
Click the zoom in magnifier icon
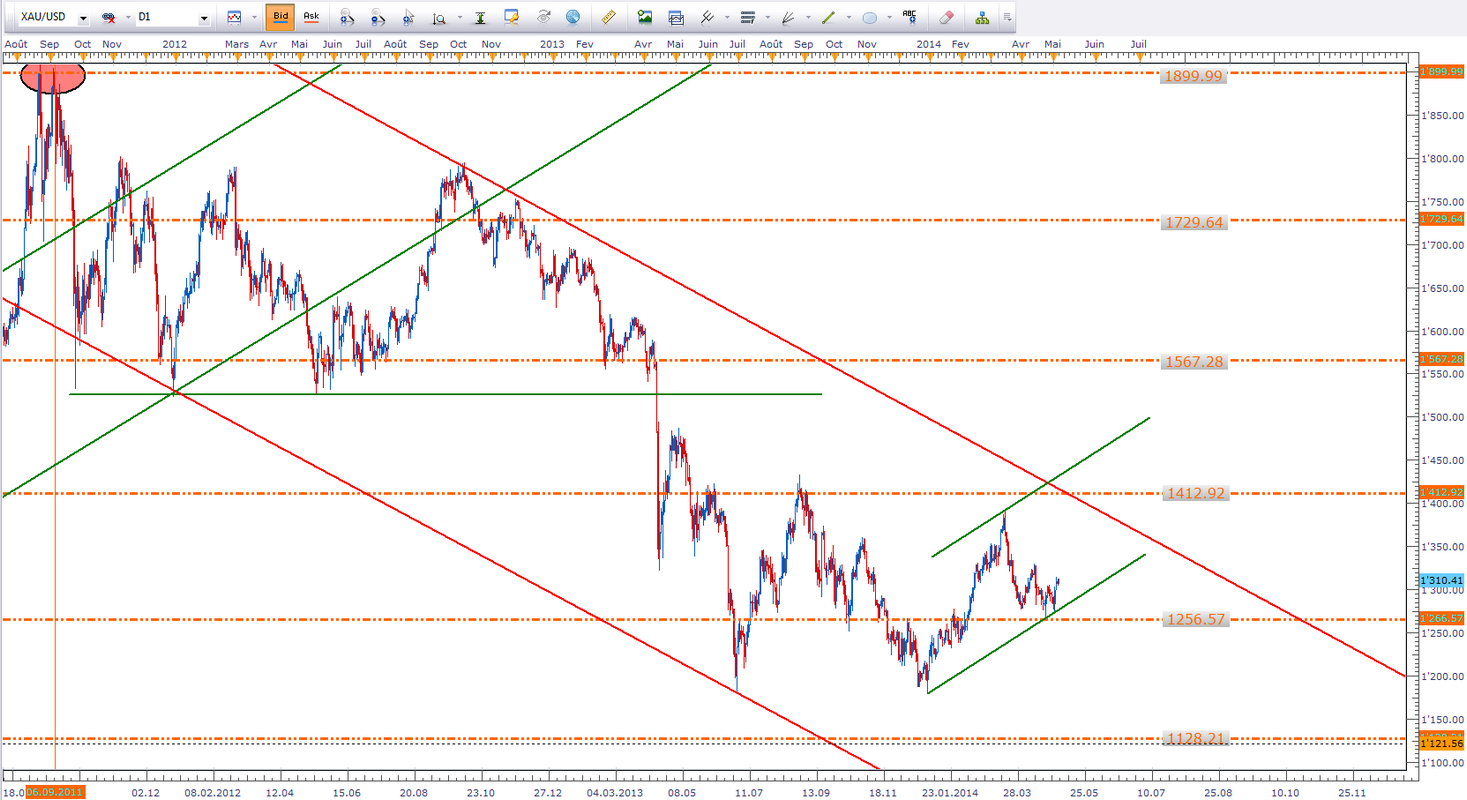click(x=346, y=17)
